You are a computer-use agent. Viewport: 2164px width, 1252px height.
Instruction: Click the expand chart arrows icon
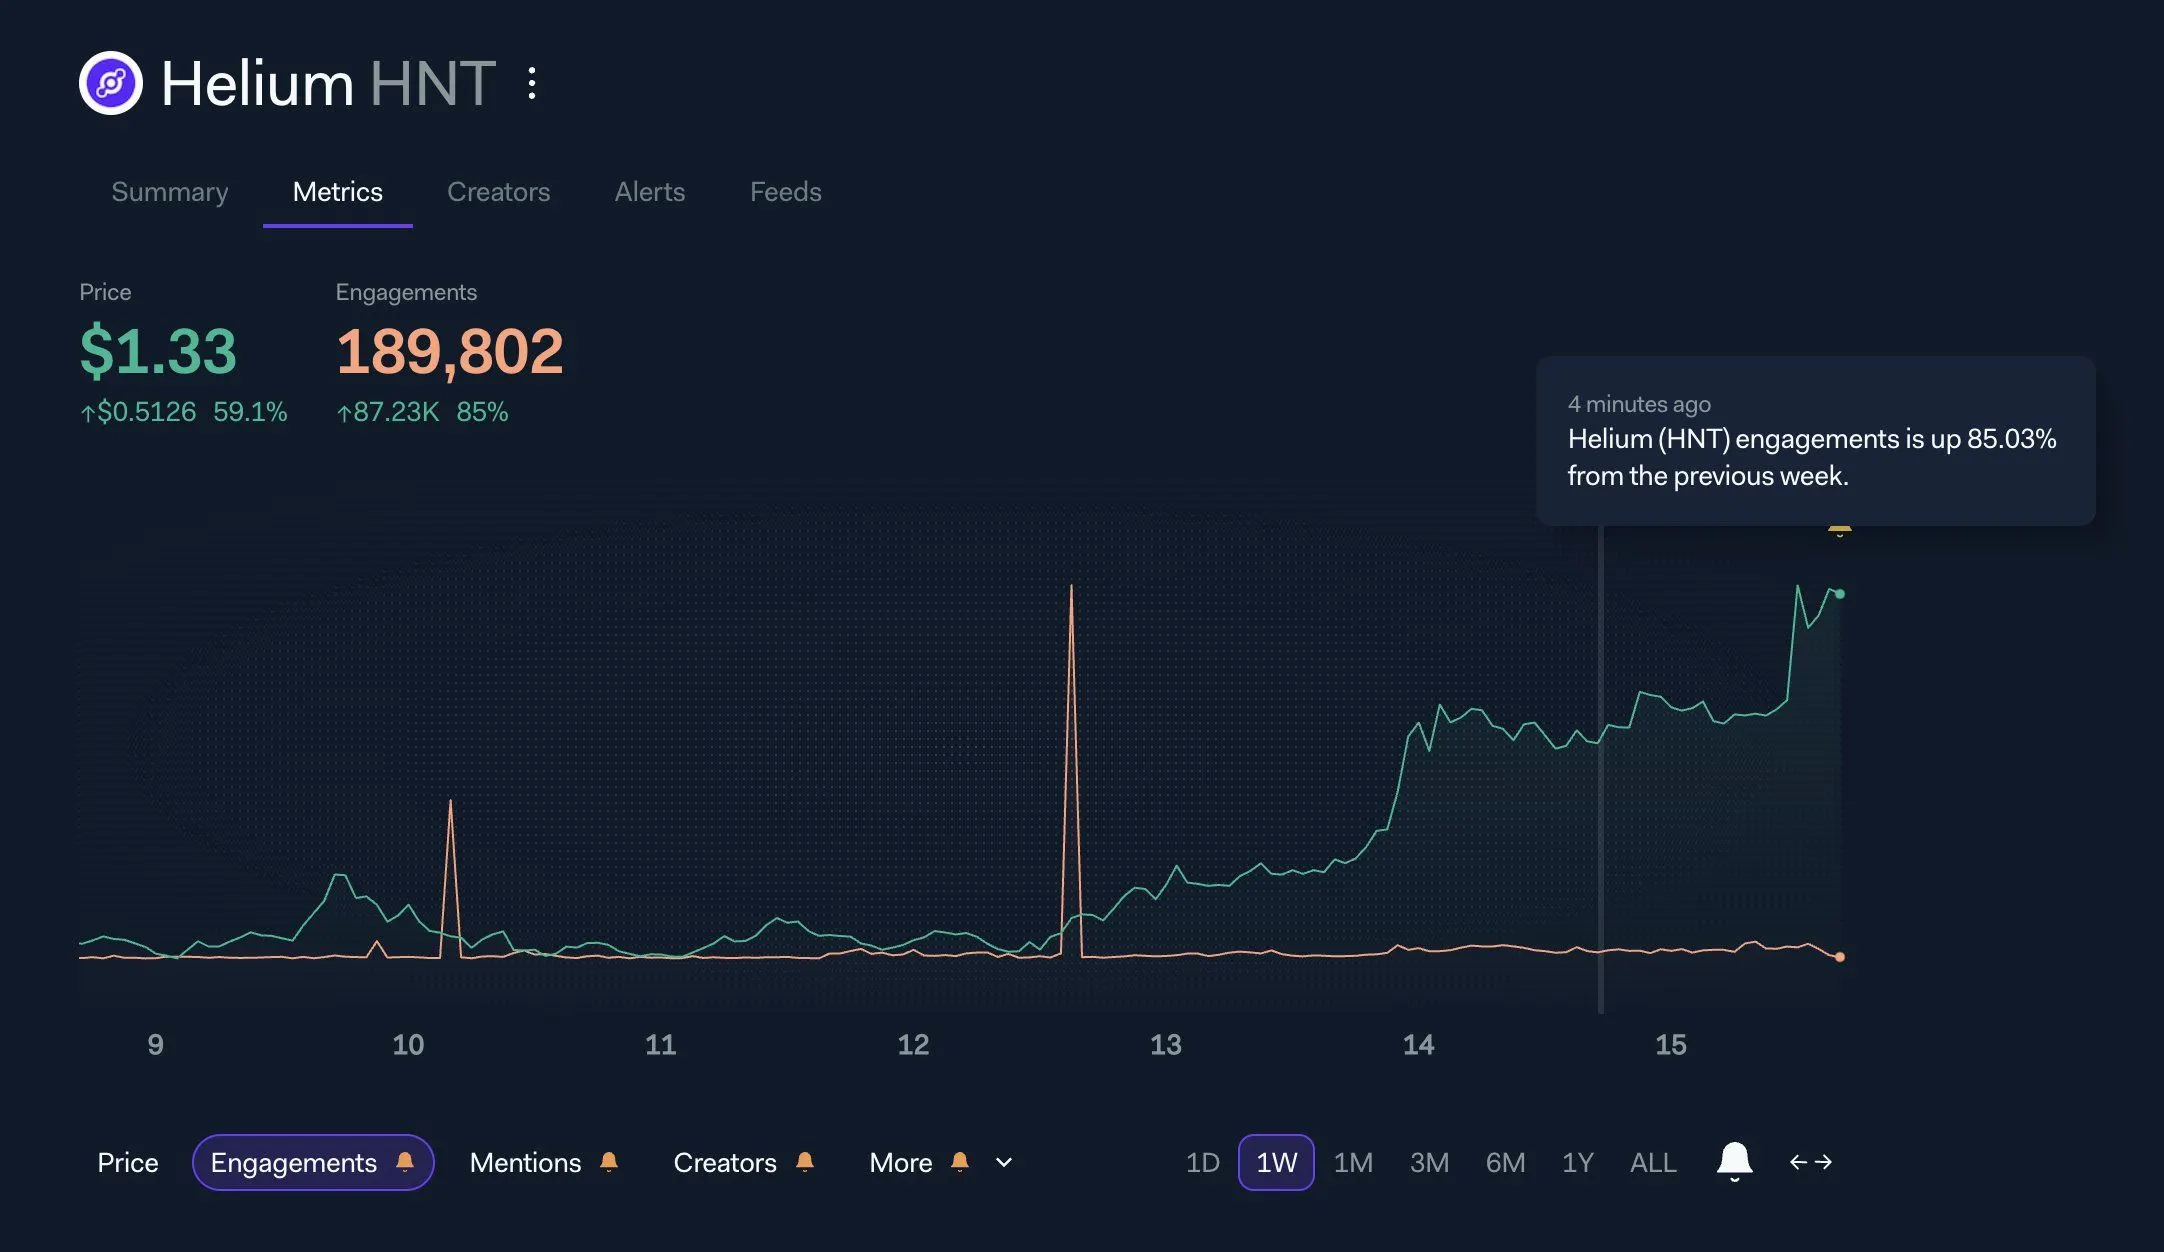[x=1811, y=1162]
